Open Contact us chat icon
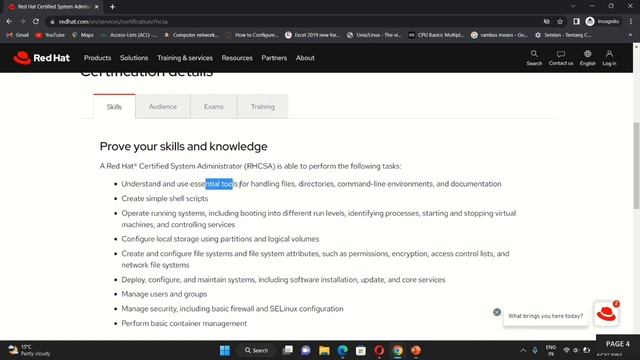The height and width of the screenshot is (360, 640). 561,58
